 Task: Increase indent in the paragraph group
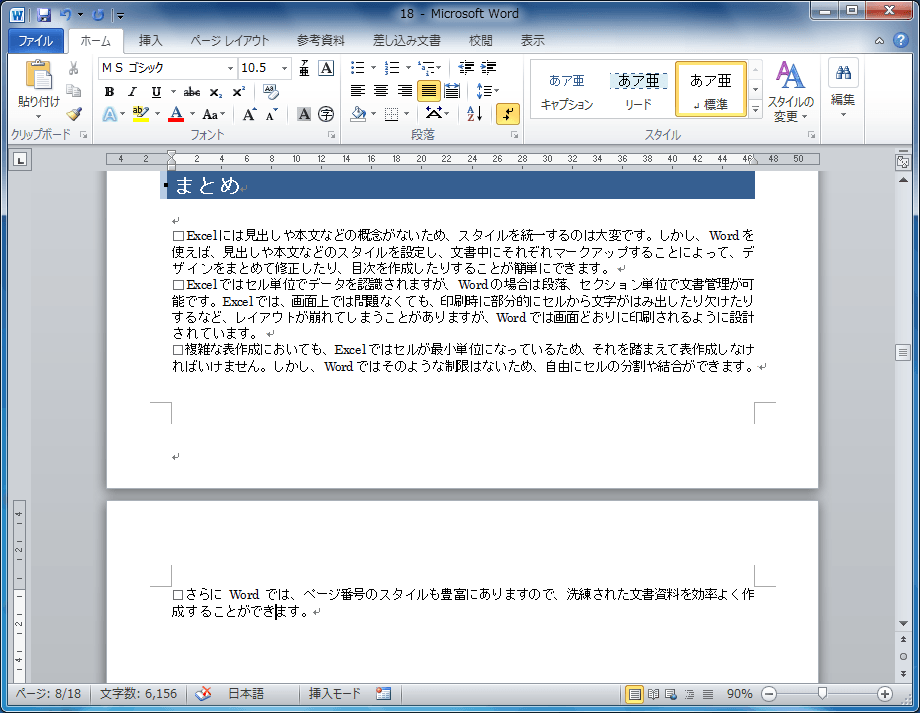point(488,68)
